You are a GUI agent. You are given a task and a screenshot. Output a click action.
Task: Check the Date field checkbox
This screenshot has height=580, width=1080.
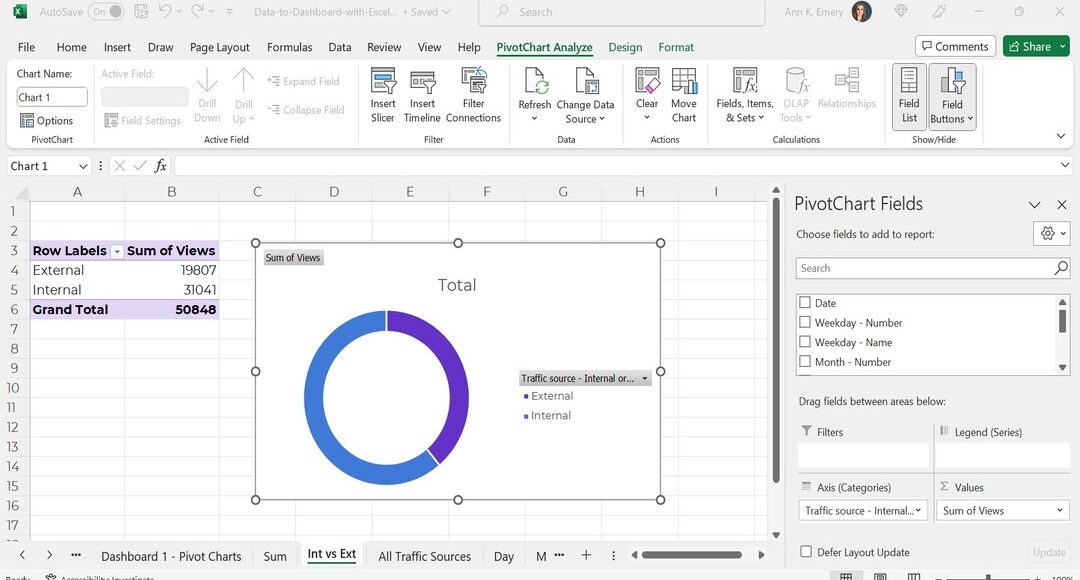coord(805,303)
